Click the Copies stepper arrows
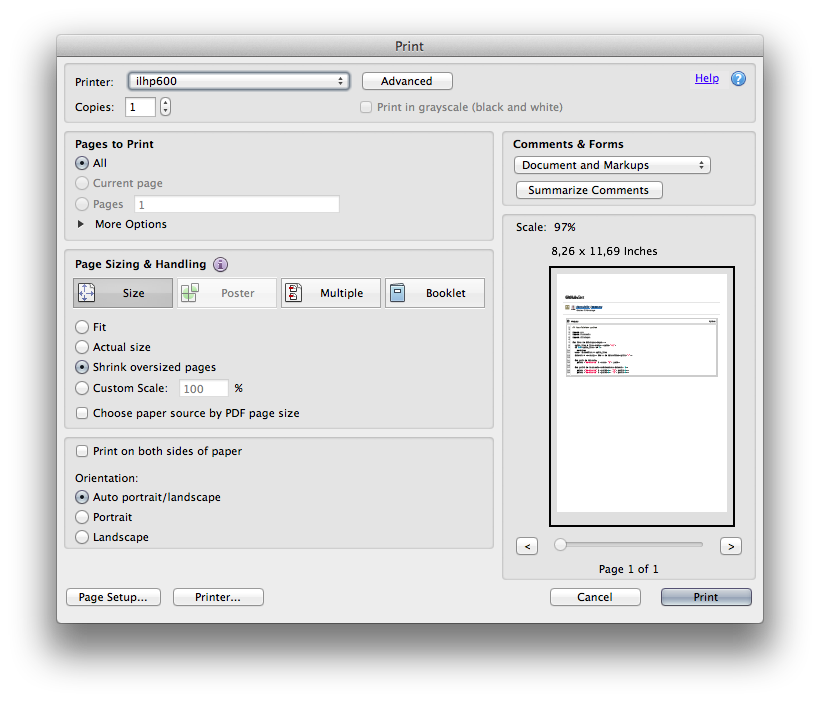Viewport: 820px width, 702px height. 165,107
